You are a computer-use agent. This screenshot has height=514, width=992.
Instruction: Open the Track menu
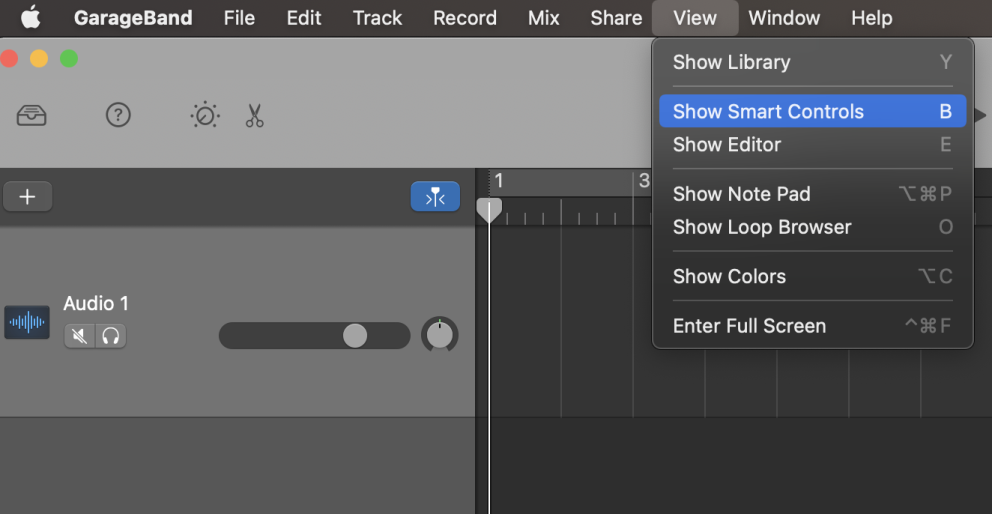(378, 18)
